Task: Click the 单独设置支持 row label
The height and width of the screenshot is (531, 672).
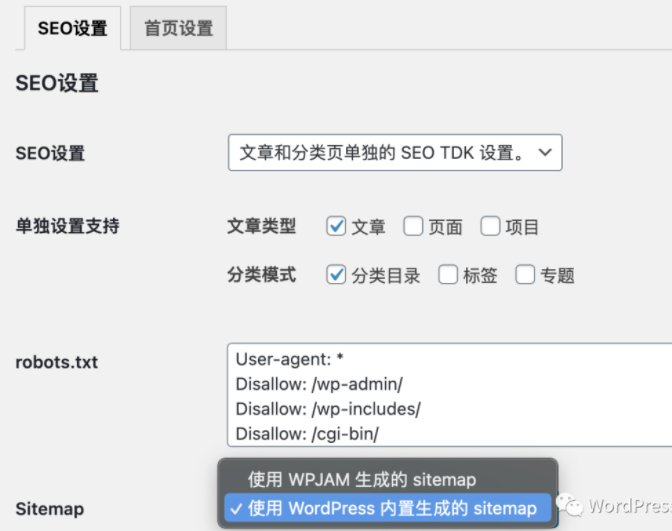Action: point(68,226)
